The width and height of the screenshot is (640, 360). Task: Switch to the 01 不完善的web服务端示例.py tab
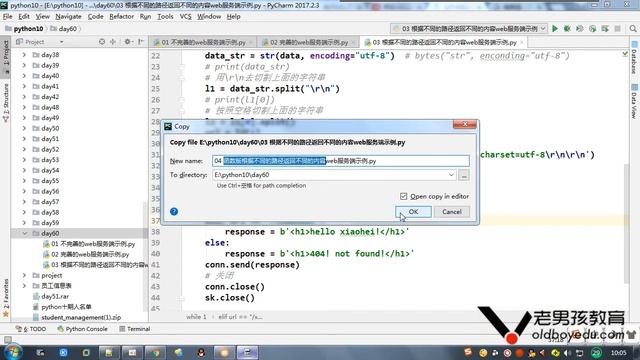click(x=203, y=42)
